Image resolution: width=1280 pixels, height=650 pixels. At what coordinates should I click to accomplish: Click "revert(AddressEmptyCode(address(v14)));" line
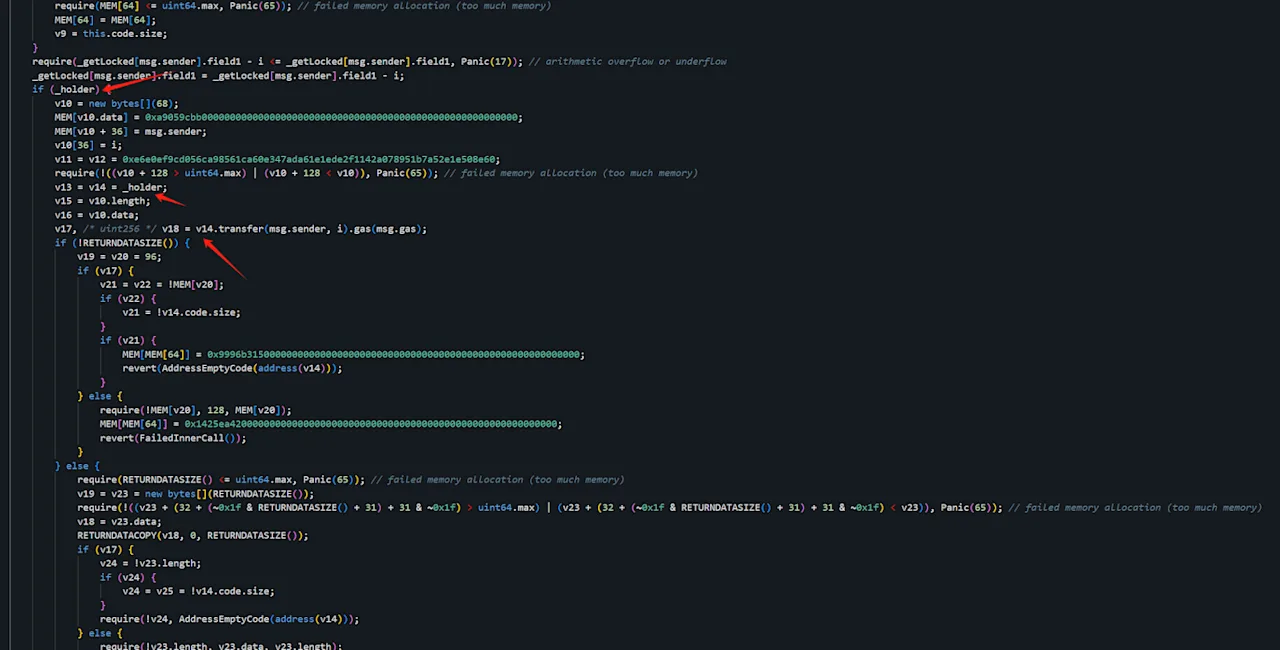pyautogui.click(x=232, y=369)
